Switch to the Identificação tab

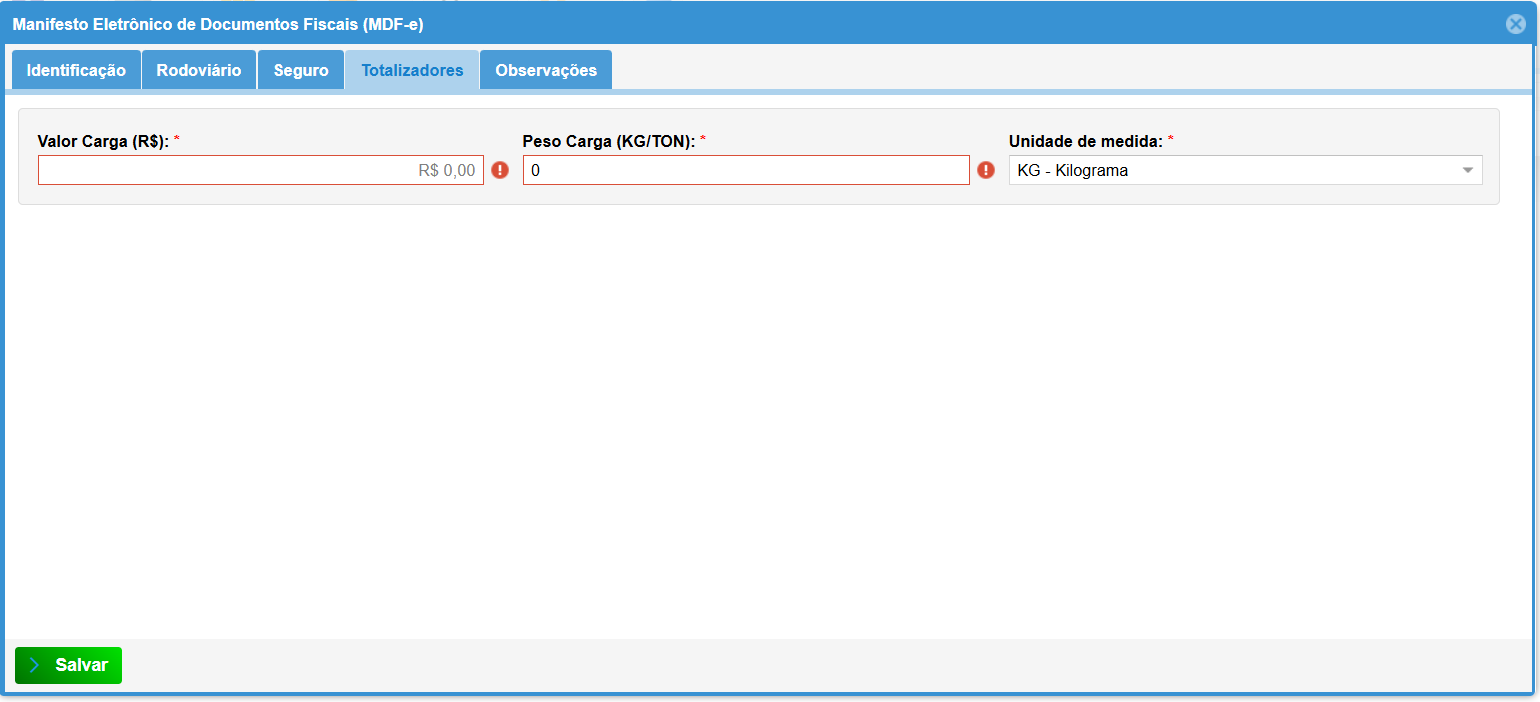(76, 71)
